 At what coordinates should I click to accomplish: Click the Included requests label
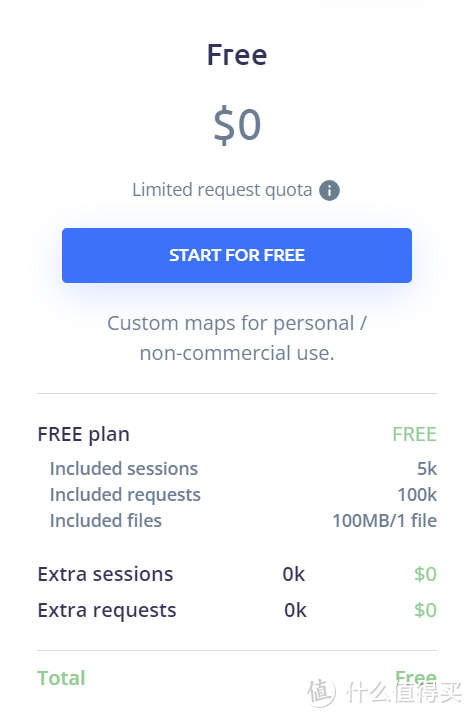(125, 495)
